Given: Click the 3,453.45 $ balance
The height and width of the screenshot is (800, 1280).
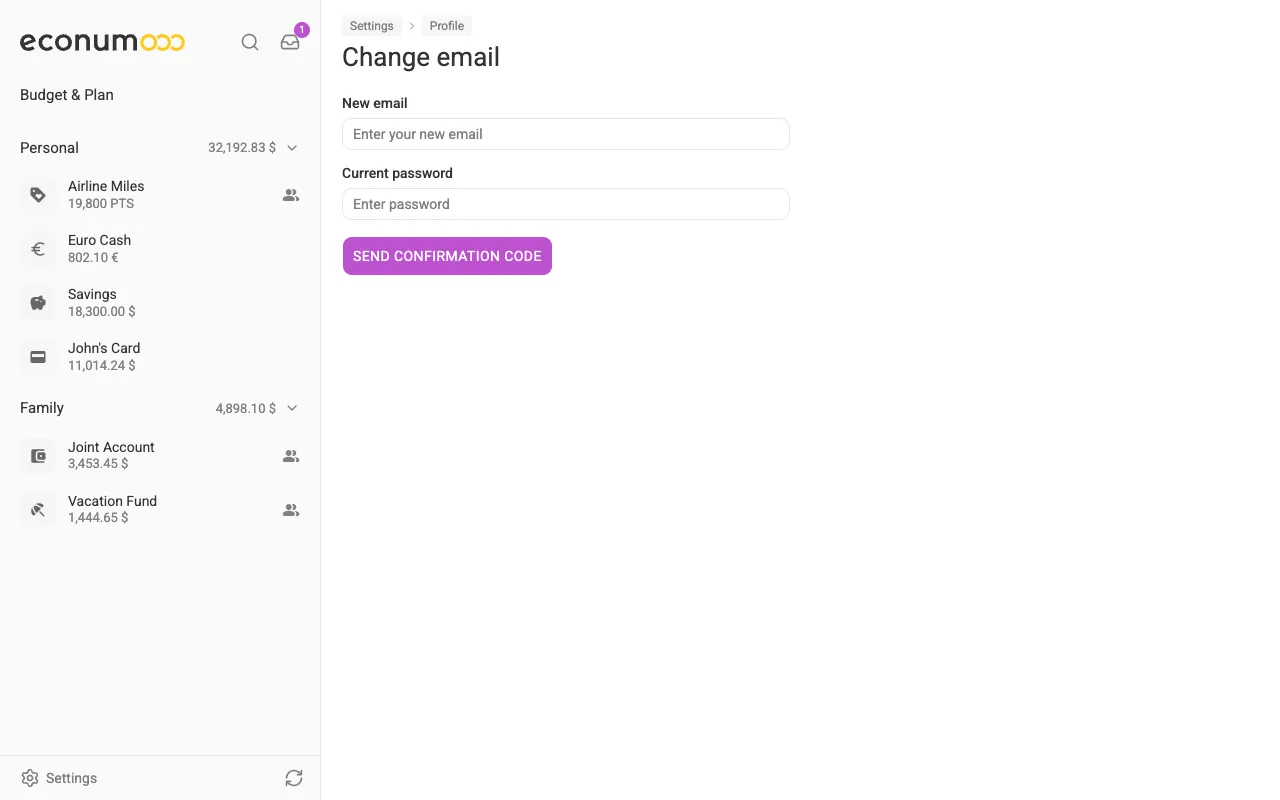Looking at the screenshot, I should click(x=98, y=464).
